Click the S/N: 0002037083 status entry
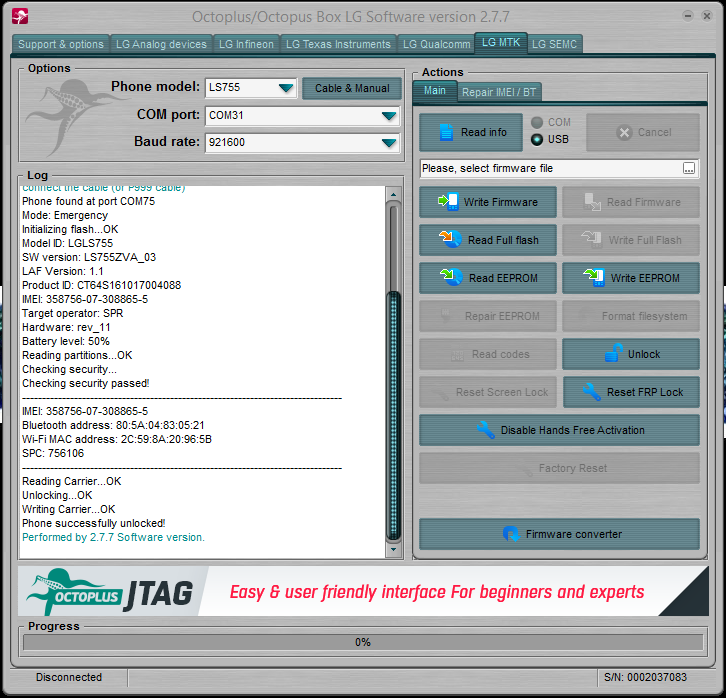Image resolution: width=726 pixels, height=698 pixels. pyautogui.click(x=645, y=677)
